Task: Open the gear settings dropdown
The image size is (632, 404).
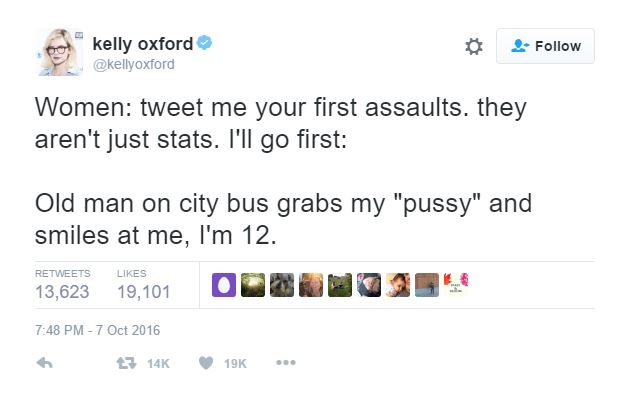Action: [x=474, y=46]
